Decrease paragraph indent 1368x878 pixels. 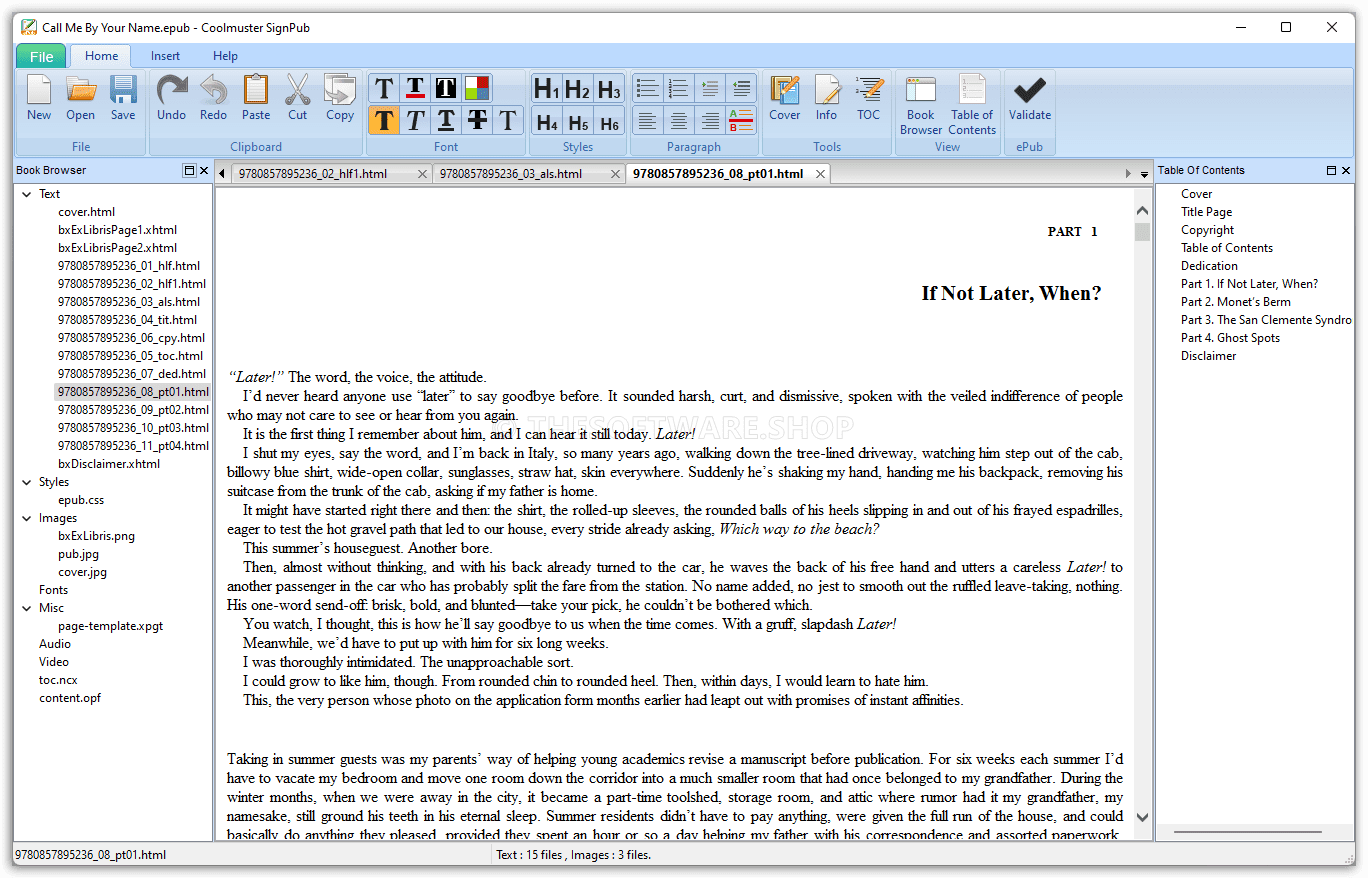click(x=741, y=88)
